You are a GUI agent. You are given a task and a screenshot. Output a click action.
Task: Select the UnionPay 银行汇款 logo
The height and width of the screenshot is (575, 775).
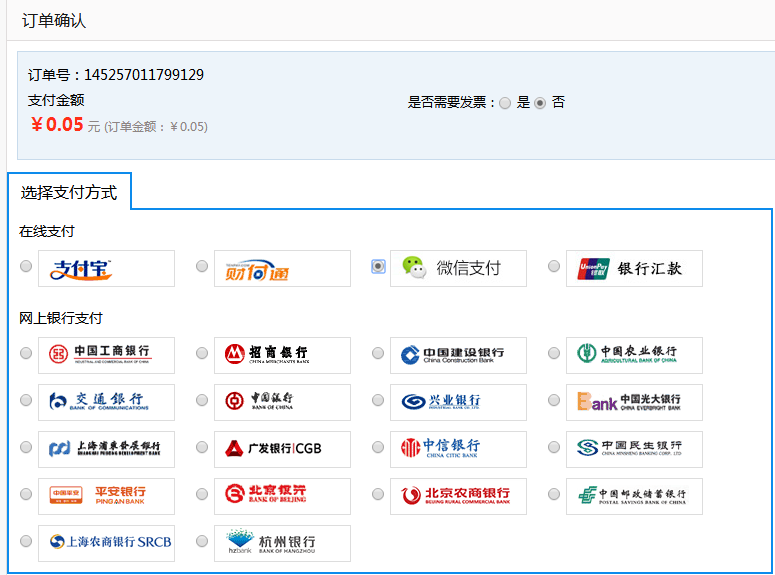[x=634, y=268]
